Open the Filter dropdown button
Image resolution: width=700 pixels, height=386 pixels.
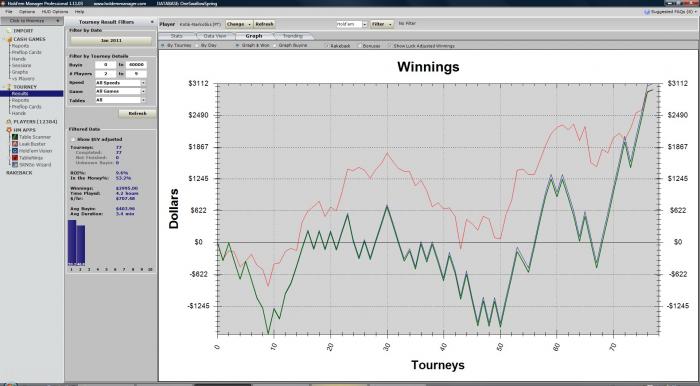pos(382,24)
